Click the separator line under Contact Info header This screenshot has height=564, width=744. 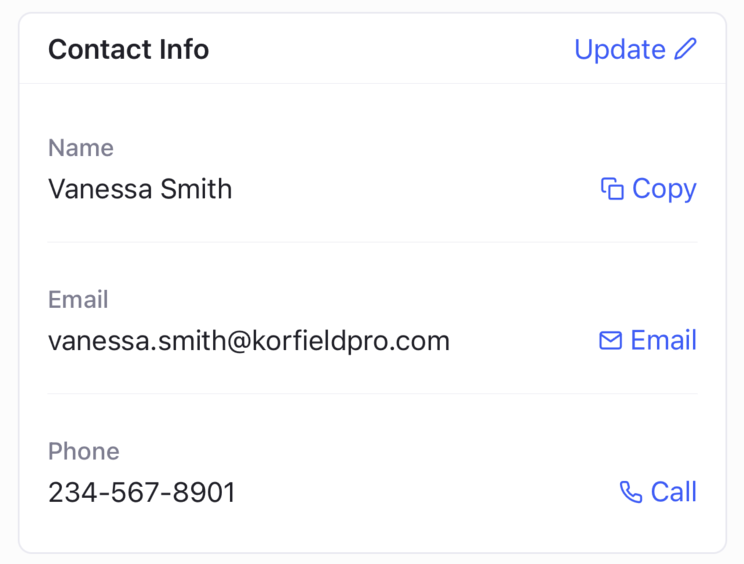[x=372, y=84]
